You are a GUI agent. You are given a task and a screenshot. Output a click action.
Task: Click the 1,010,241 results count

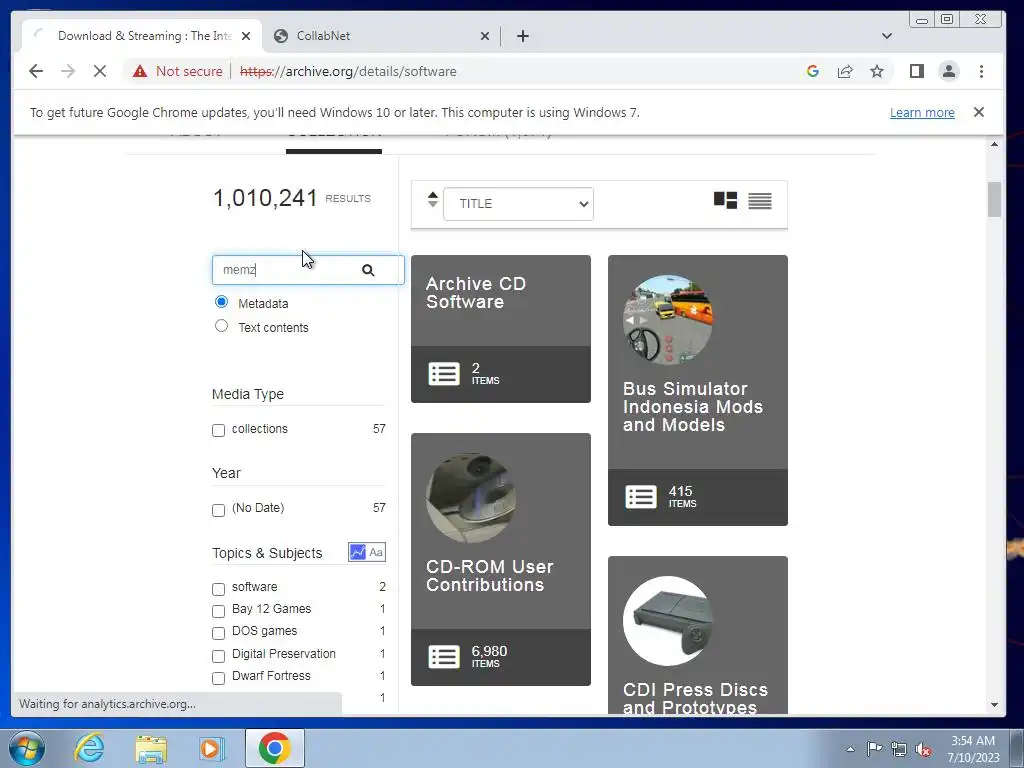(265, 198)
